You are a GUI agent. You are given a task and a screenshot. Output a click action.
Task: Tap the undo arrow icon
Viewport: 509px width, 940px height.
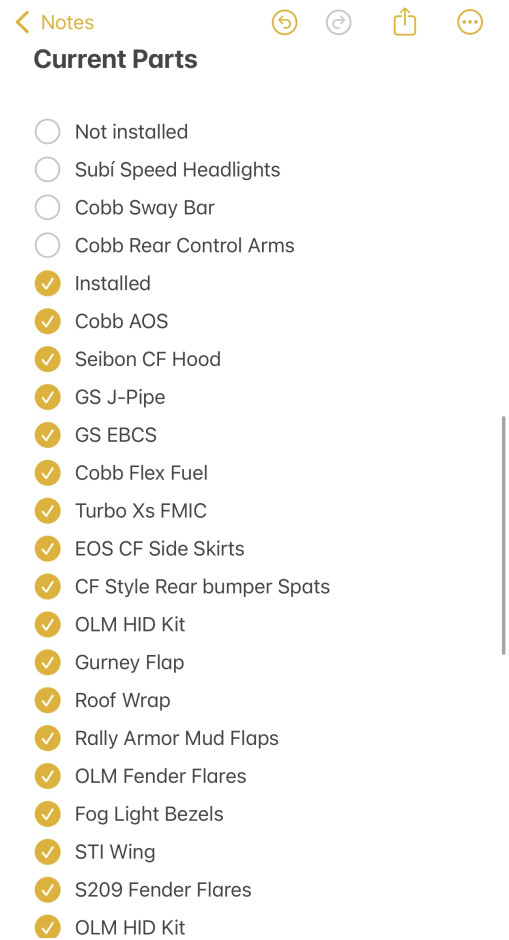(x=285, y=23)
